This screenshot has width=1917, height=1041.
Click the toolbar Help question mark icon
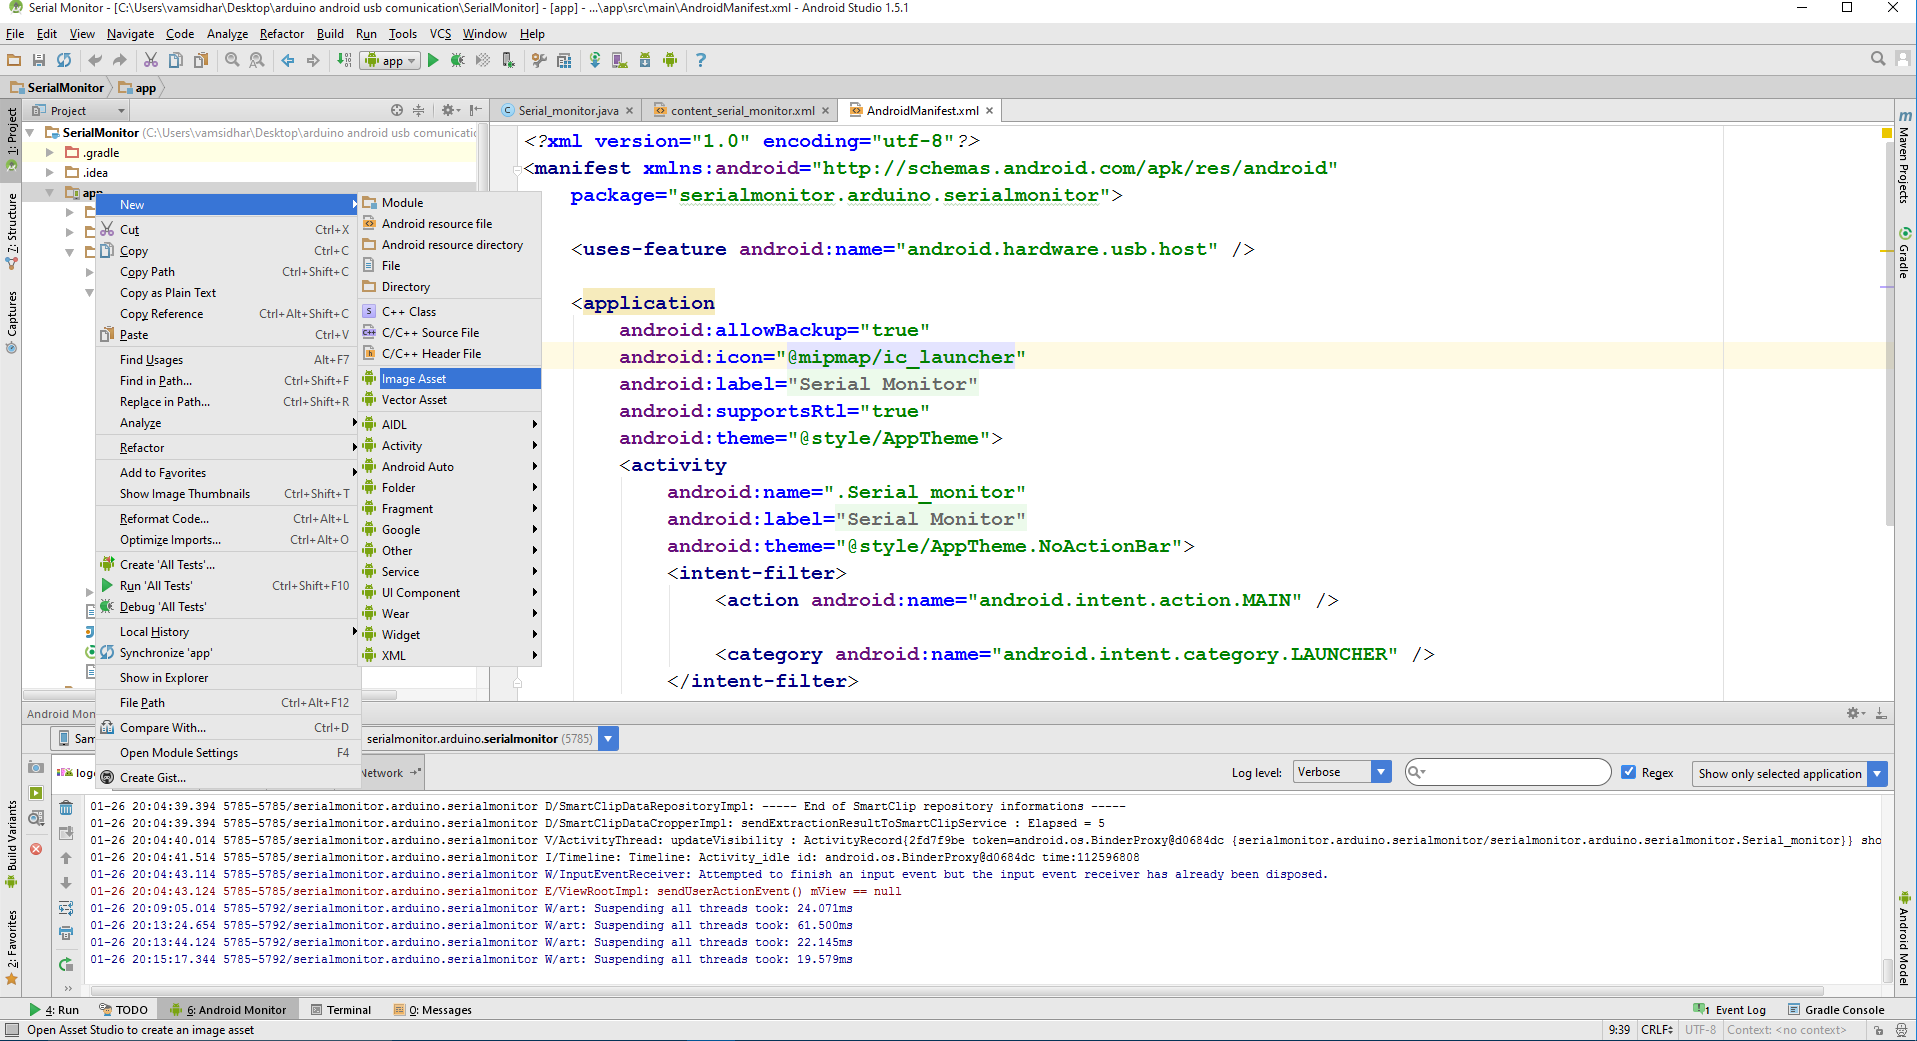701,60
